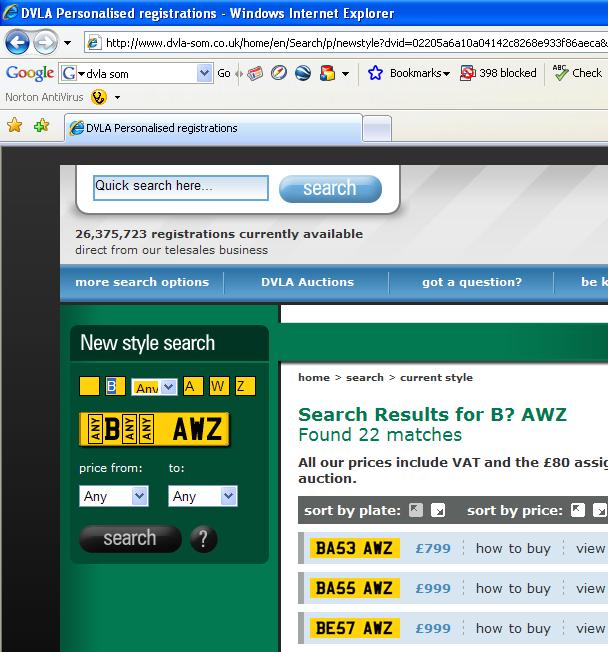Follow the home breadcrumb link
The width and height of the screenshot is (608, 652).
(x=314, y=378)
